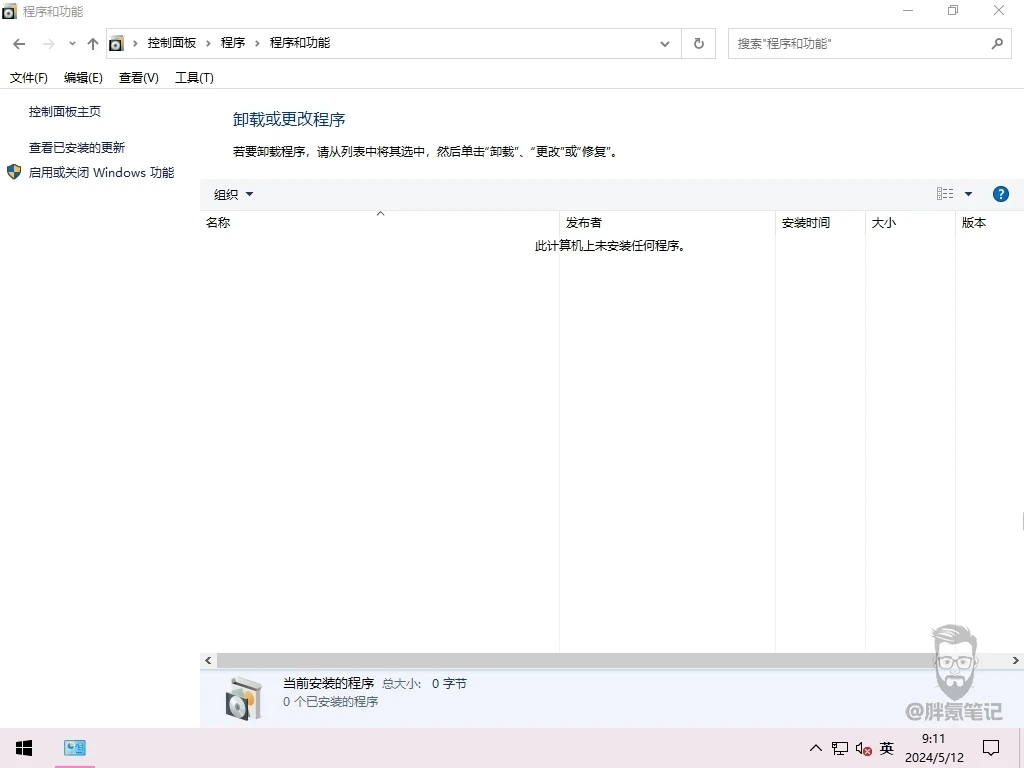
Task: Click the horizontal scrollbar right arrow
Action: (x=1016, y=661)
